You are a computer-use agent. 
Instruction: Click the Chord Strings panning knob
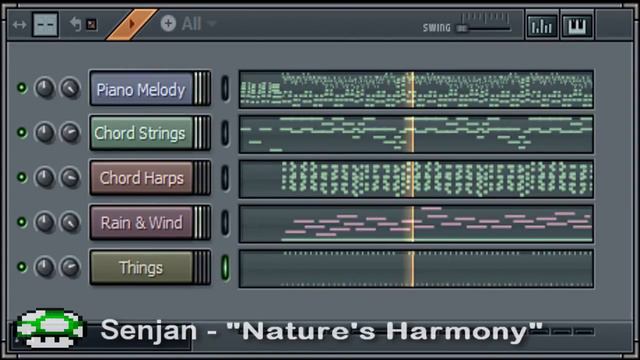tap(44, 133)
